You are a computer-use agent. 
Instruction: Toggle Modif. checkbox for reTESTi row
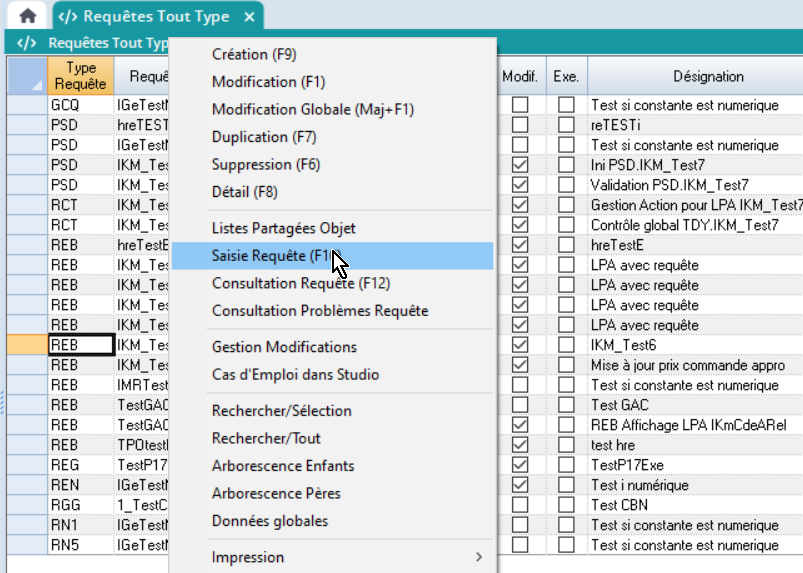(x=520, y=125)
